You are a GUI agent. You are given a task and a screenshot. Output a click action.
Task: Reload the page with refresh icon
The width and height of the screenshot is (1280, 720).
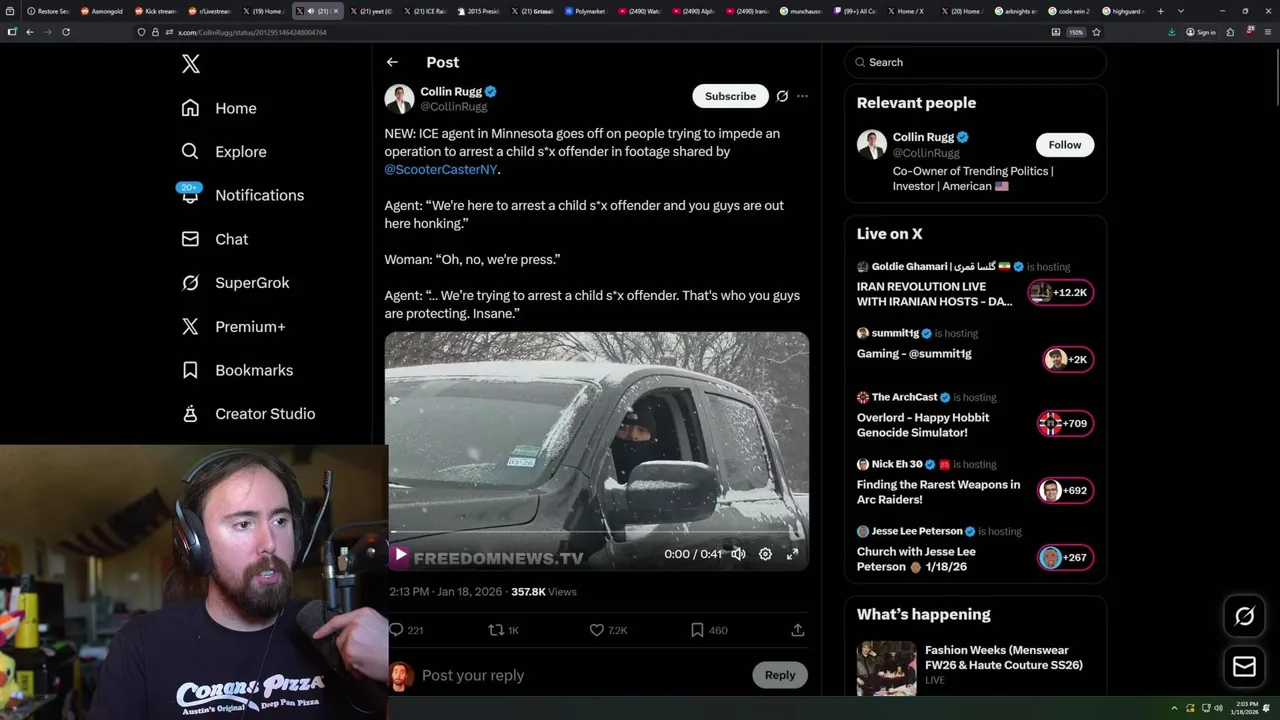coord(66,32)
